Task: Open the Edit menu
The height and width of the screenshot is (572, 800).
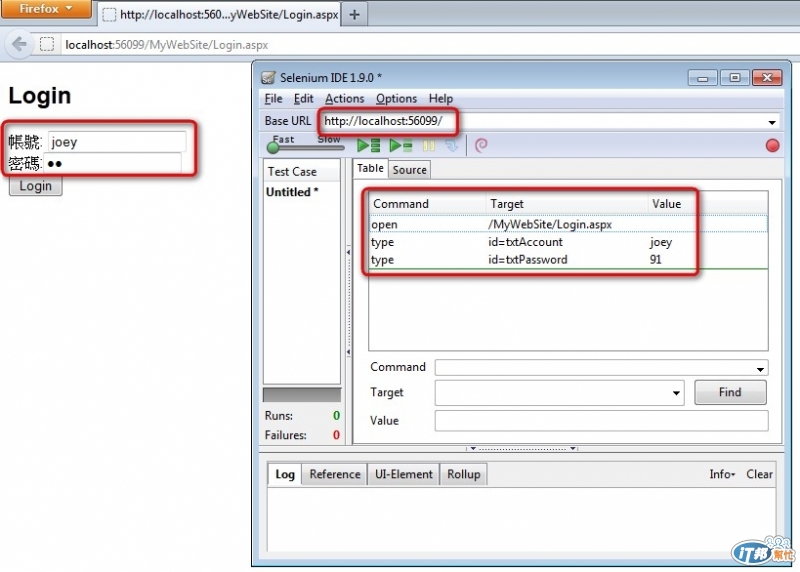Action: click(304, 98)
